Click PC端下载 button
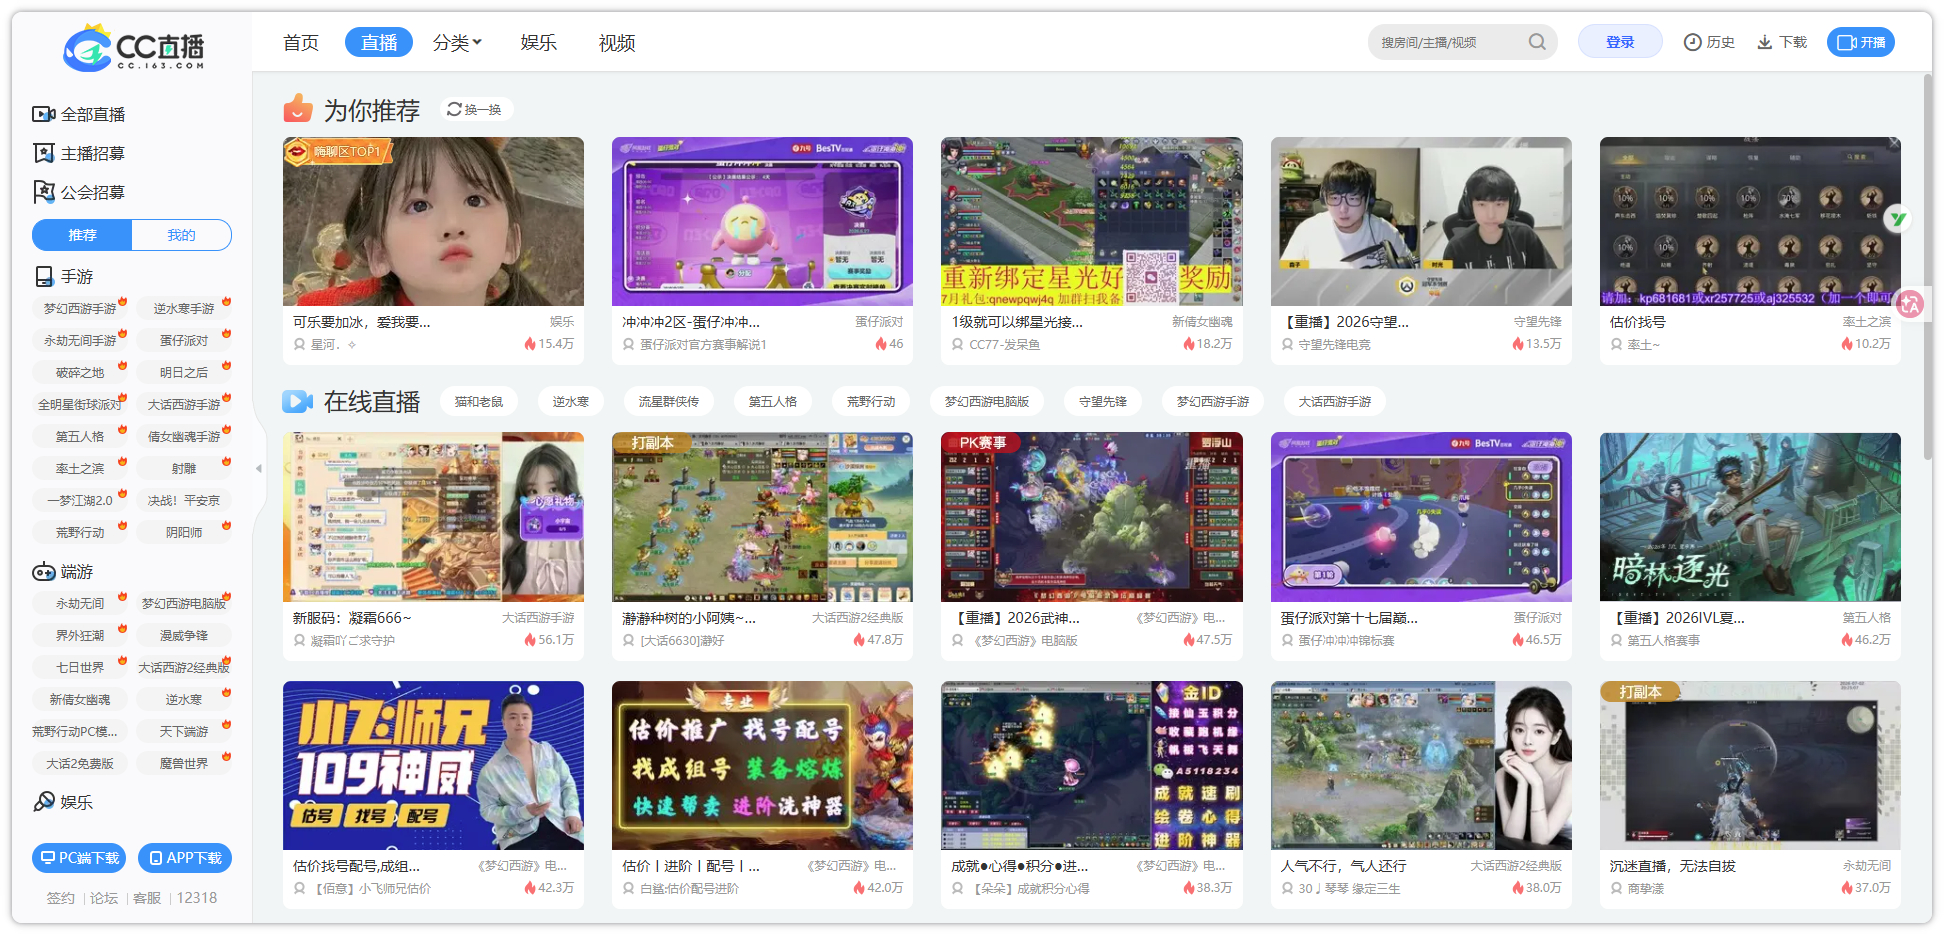 (x=79, y=858)
